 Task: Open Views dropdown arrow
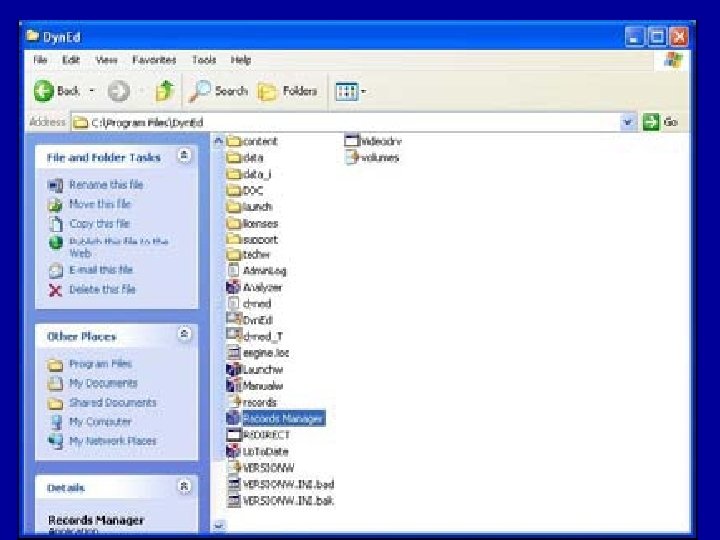363,91
